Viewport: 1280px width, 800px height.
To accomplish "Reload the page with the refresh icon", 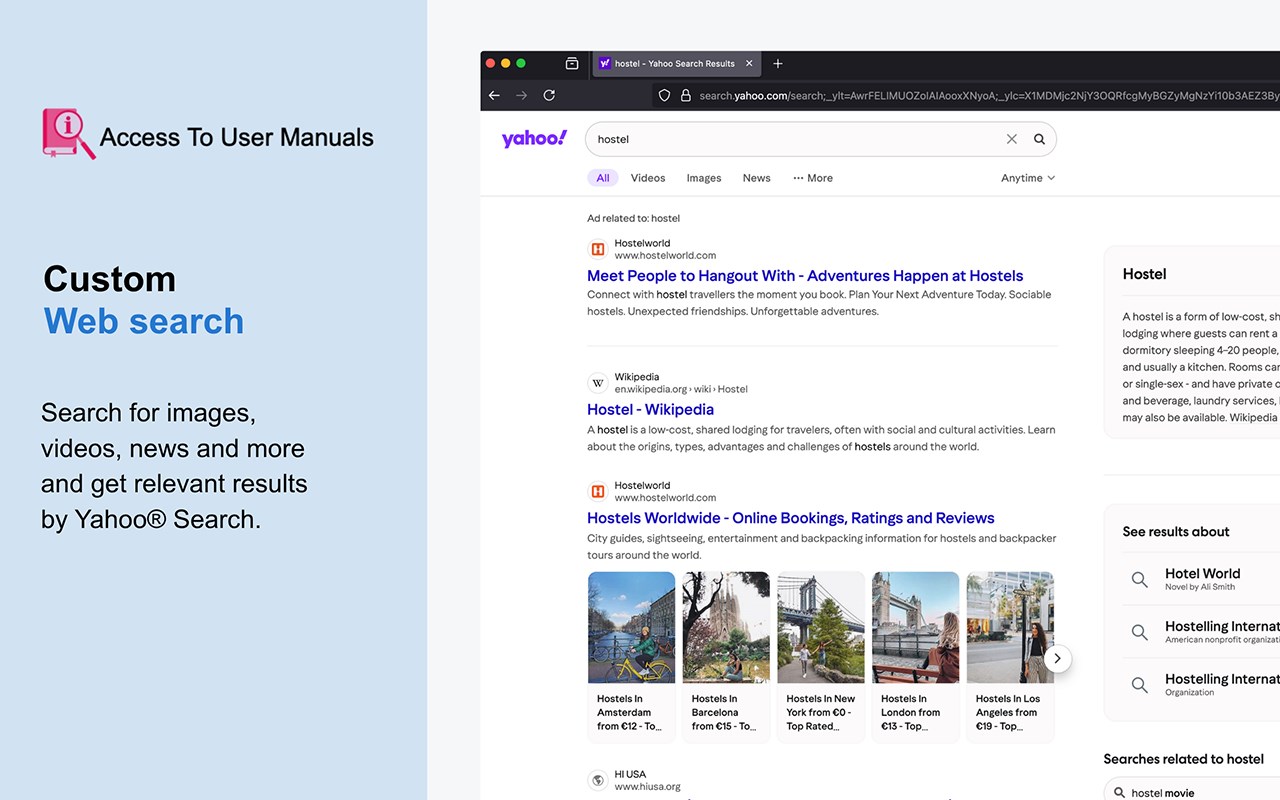I will 549,95.
